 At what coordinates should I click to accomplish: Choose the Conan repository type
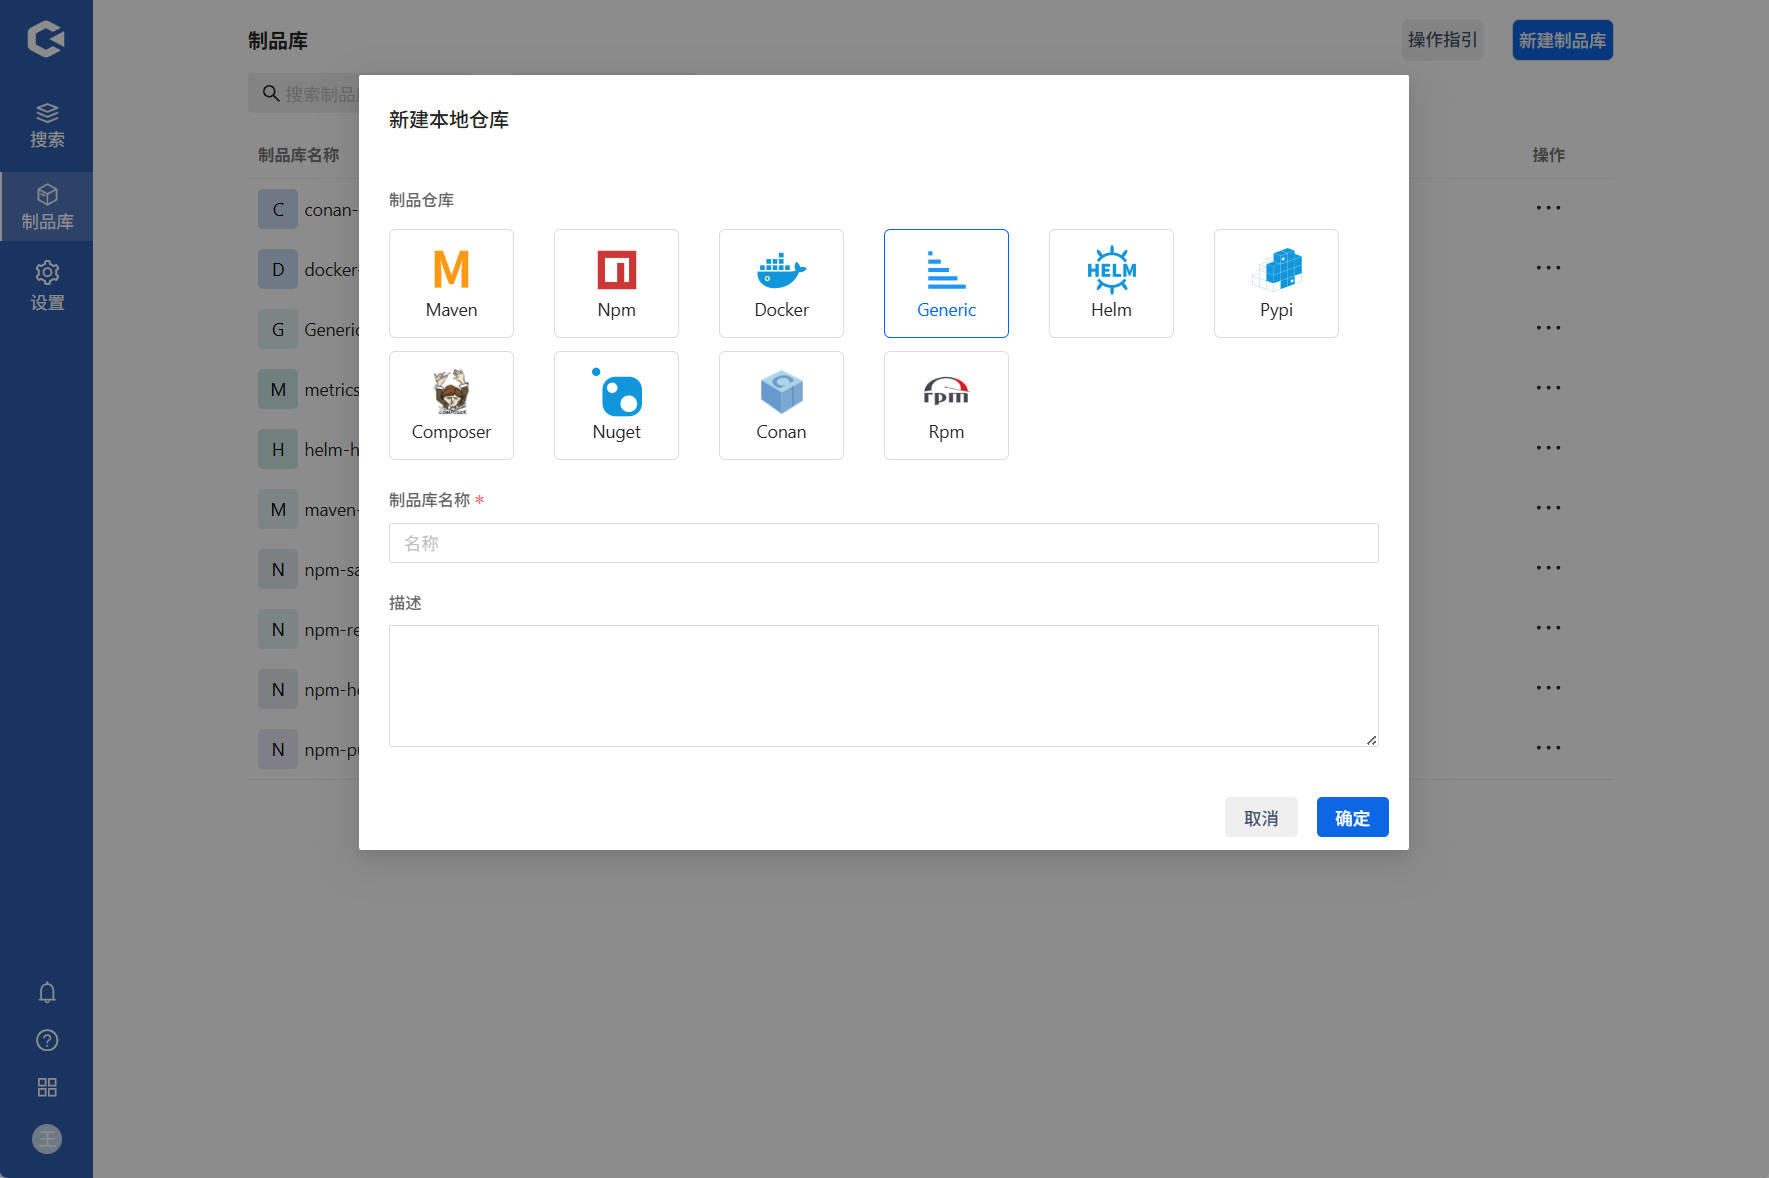pos(781,405)
